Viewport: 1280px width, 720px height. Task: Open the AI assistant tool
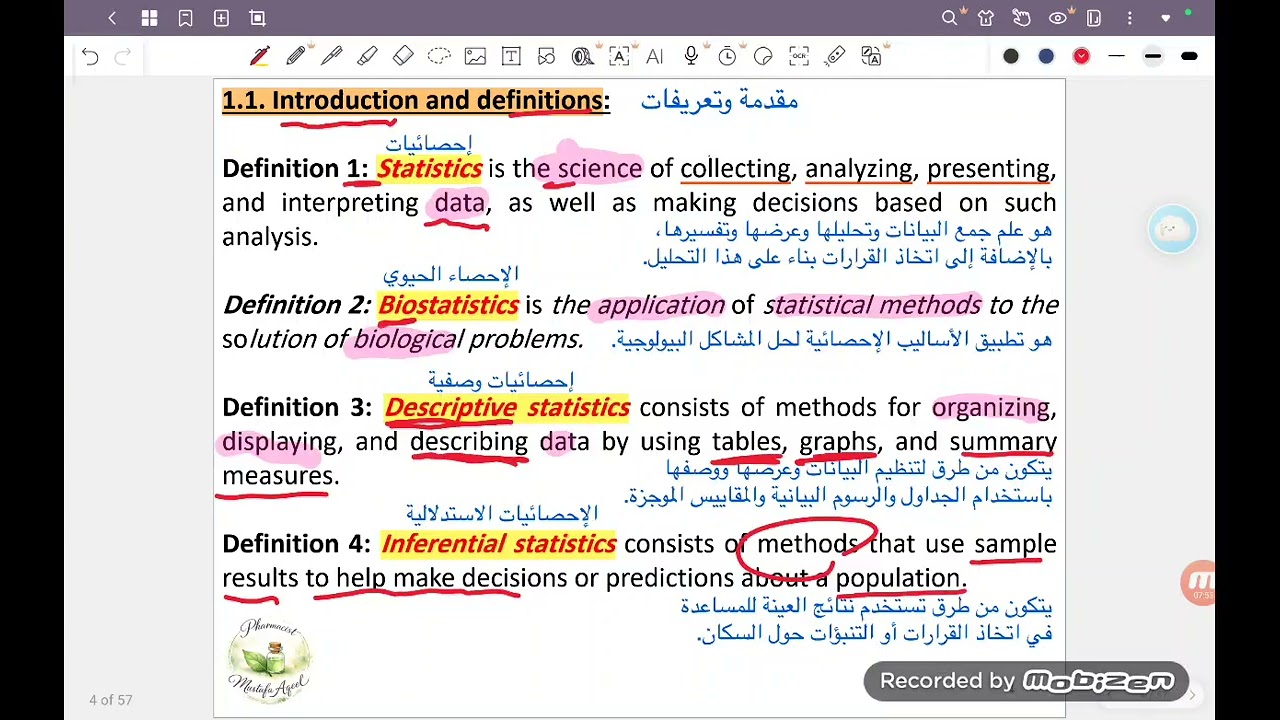tap(654, 57)
